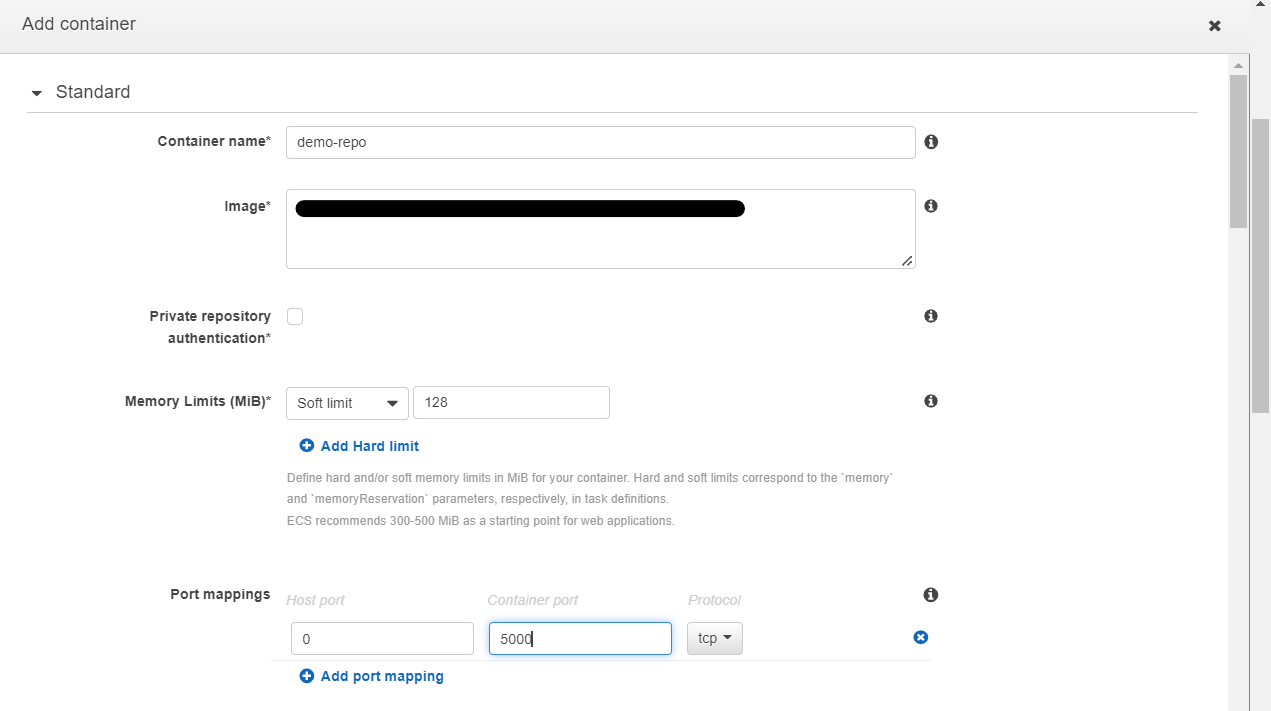Click info icon for Port mappings
This screenshot has height=711, width=1271.
[931, 595]
